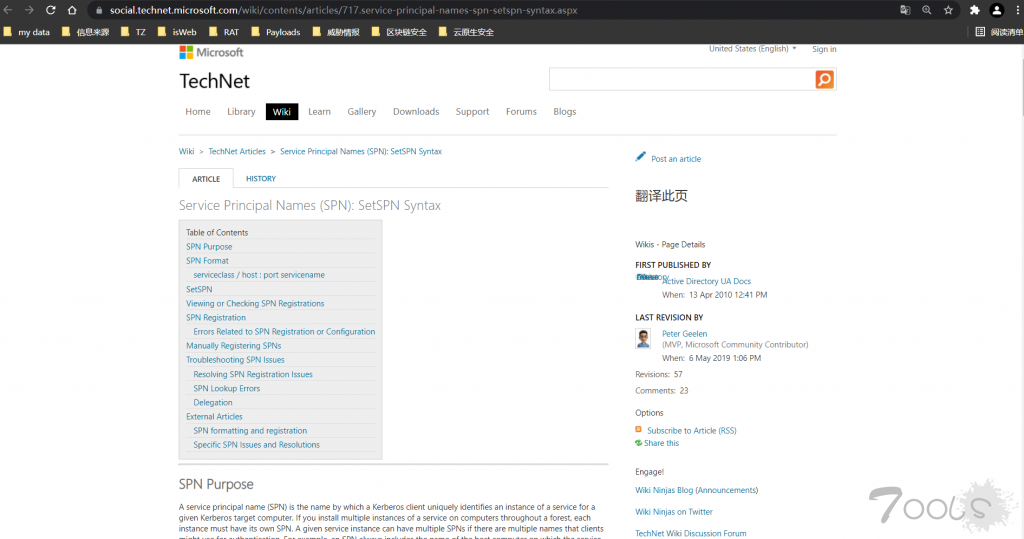Open Wiki Ninjas Blog (Announcements) link
Viewport: 1024px width, 539px height.
click(697, 490)
